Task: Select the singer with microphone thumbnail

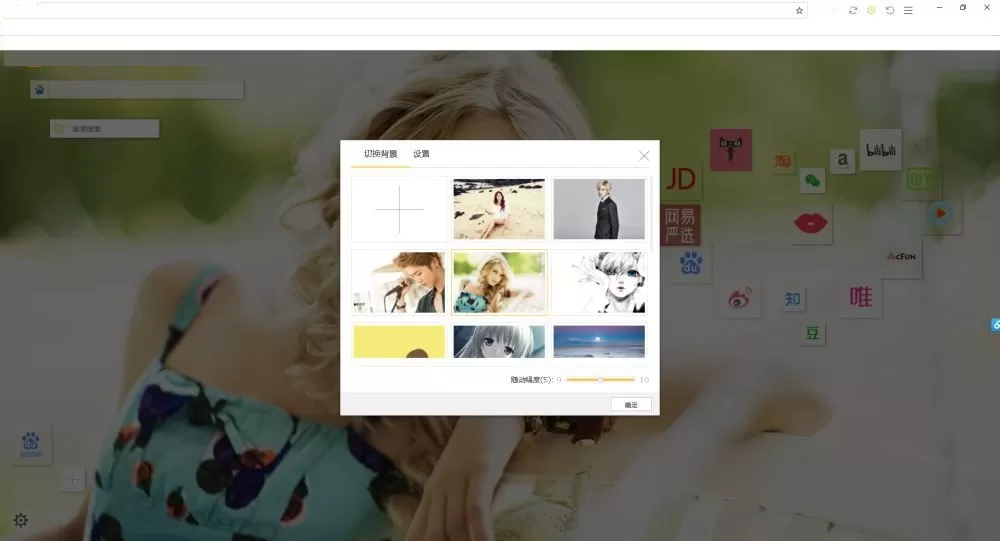Action: 399,282
